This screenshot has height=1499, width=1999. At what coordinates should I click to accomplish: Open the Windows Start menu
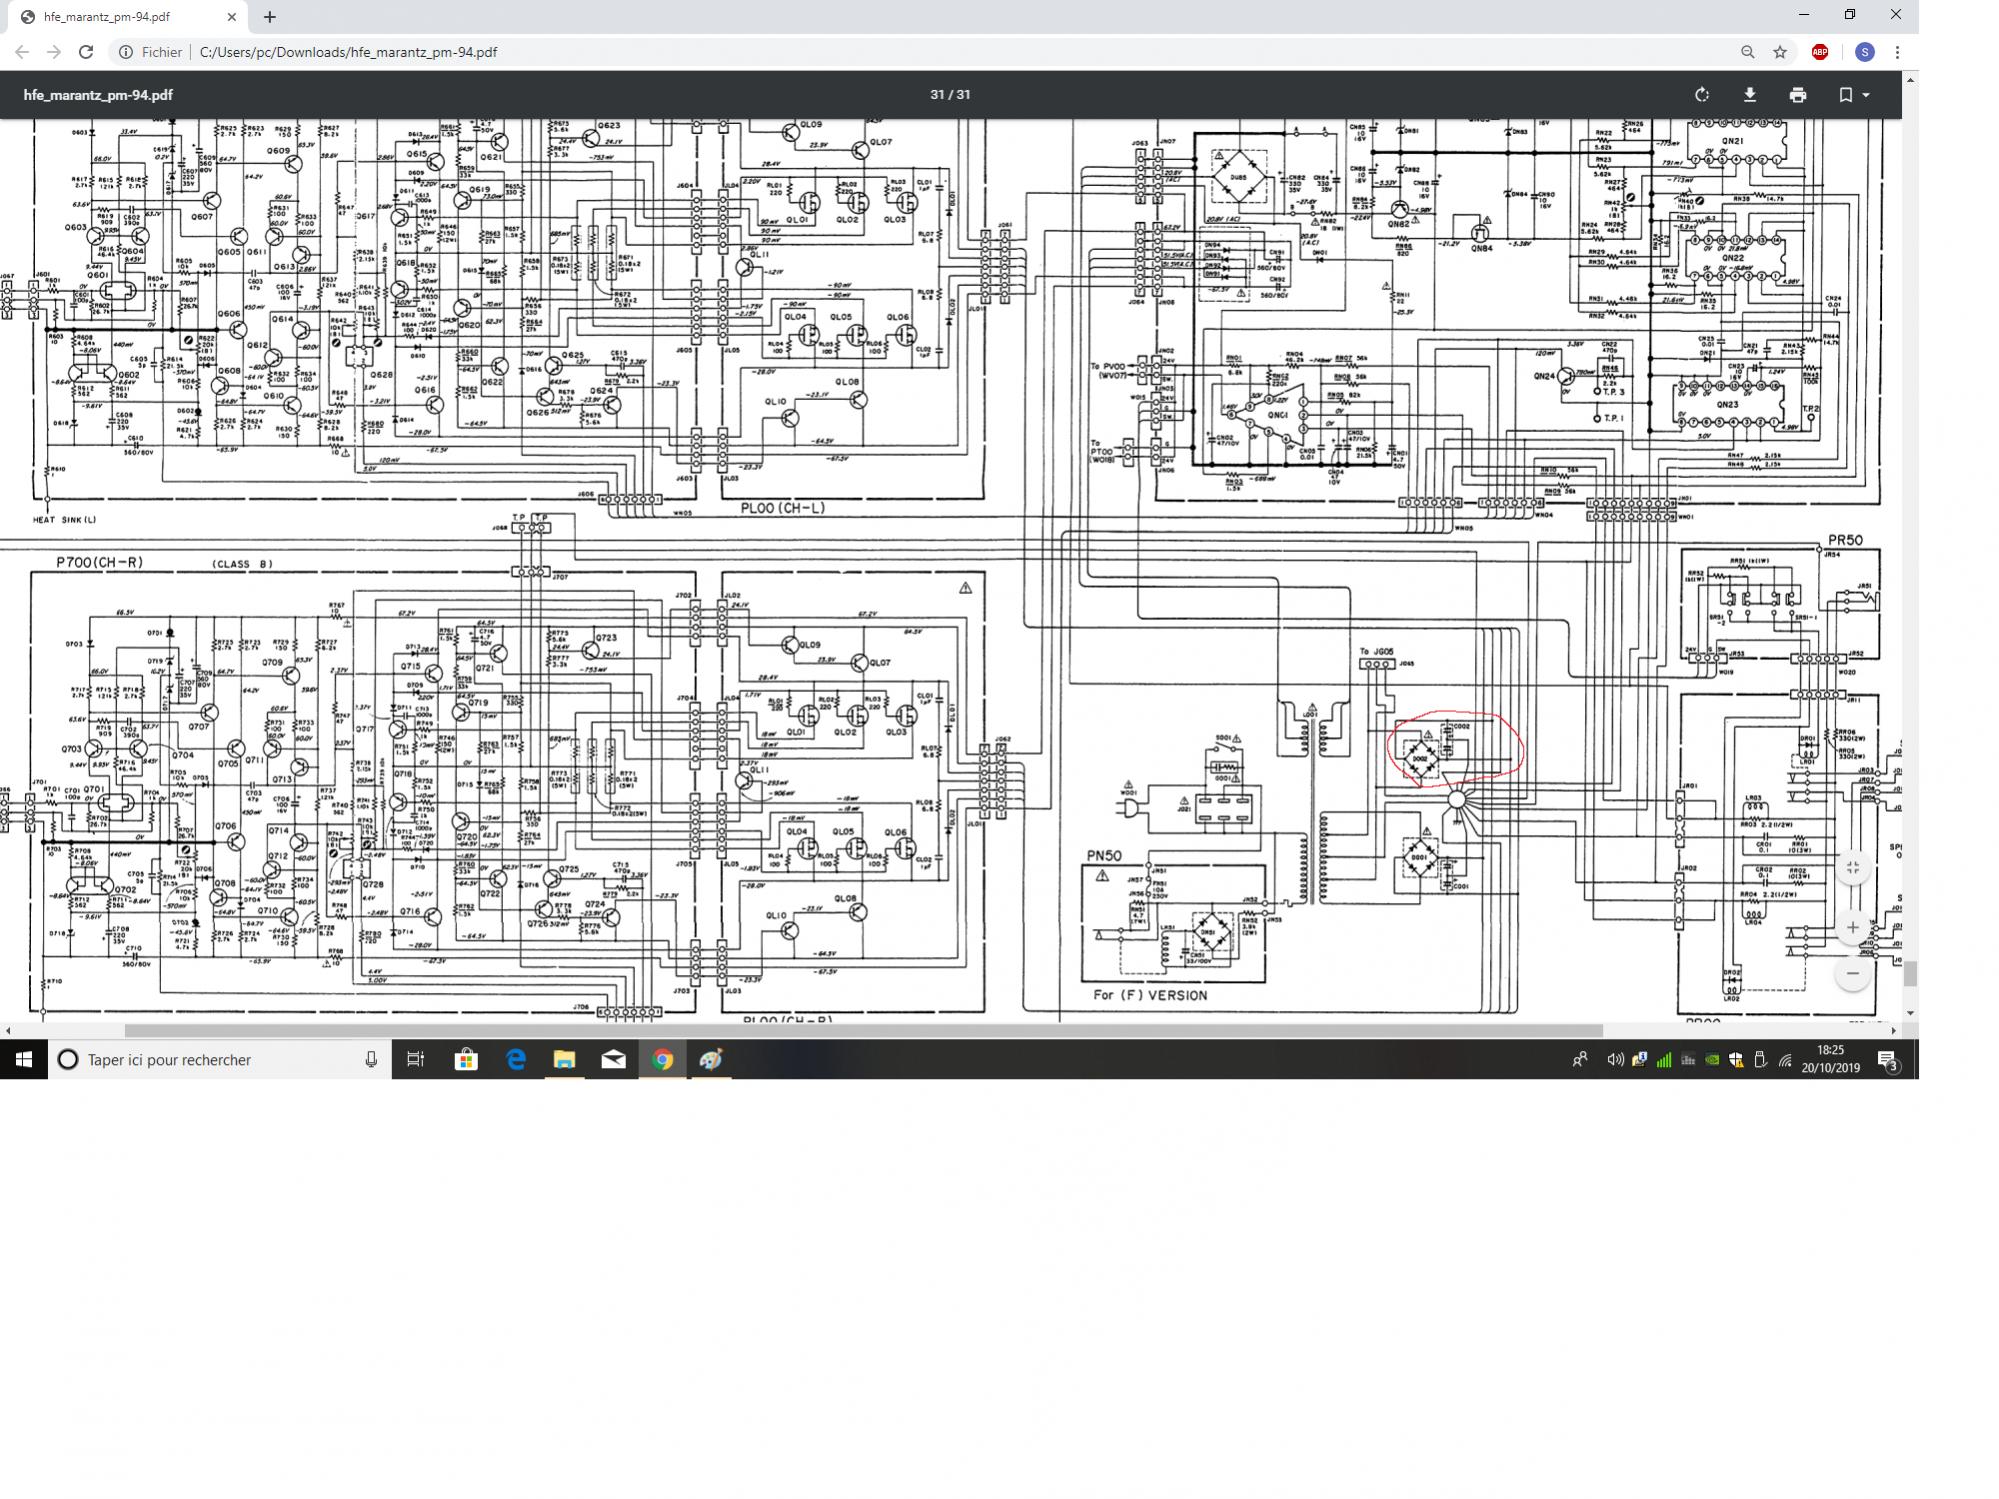point(24,1060)
